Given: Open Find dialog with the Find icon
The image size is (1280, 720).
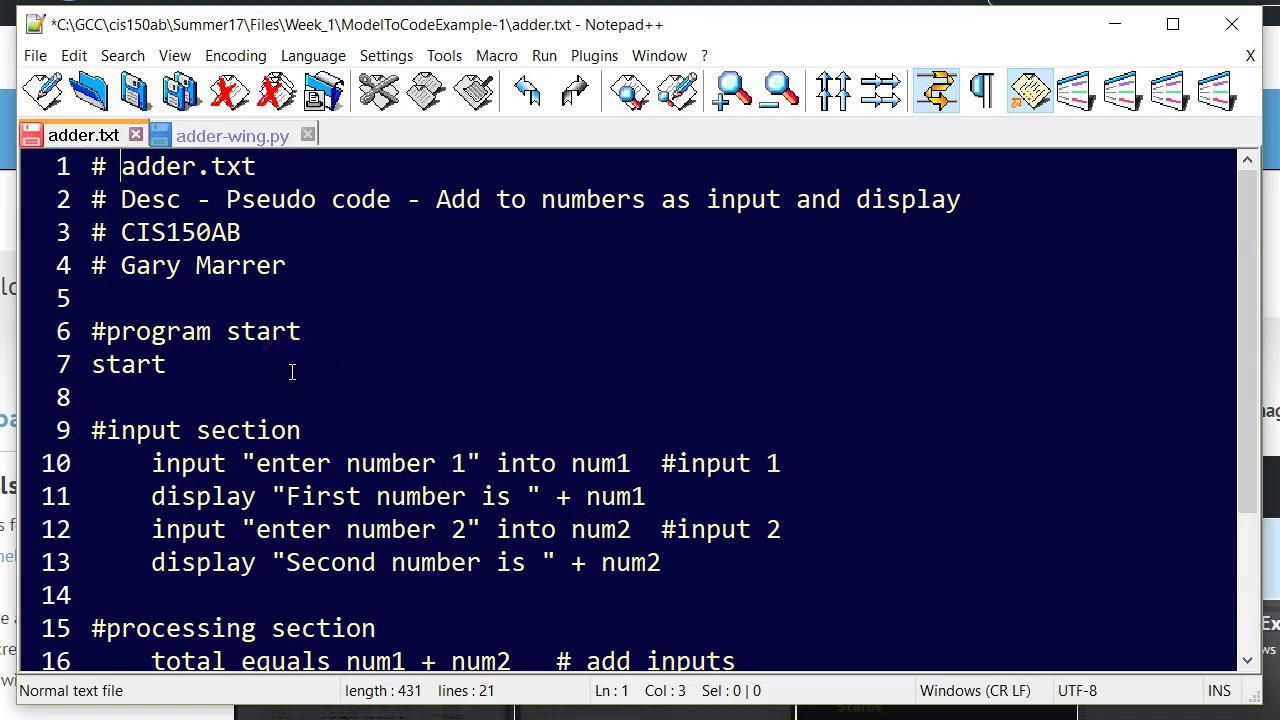Looking at the screenshot, I should coord(630,92).
